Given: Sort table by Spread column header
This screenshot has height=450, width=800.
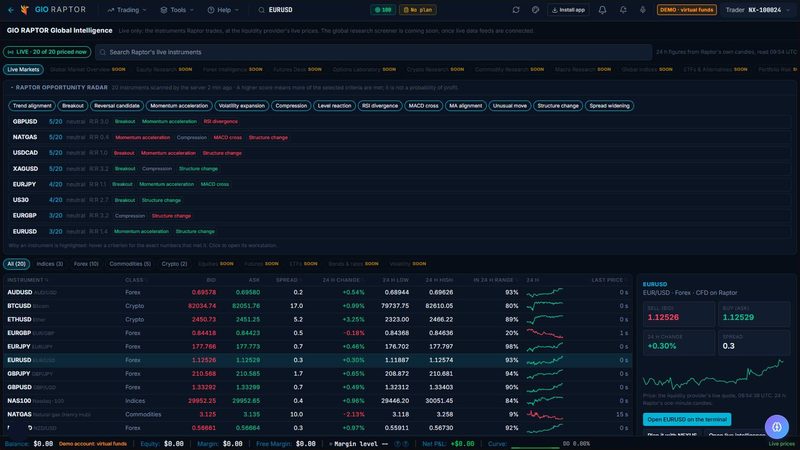Looking at the screenshot, I should pos(289,280).
